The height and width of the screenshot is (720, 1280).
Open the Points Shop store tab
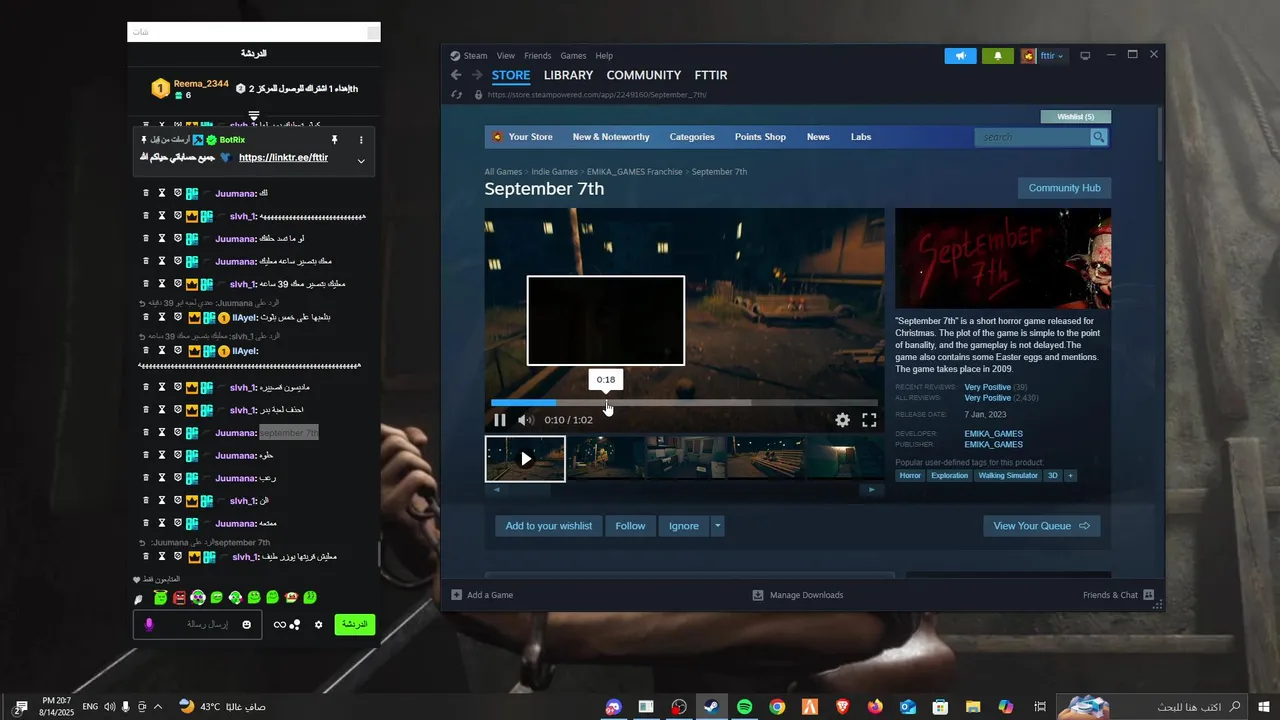point(760,137)
